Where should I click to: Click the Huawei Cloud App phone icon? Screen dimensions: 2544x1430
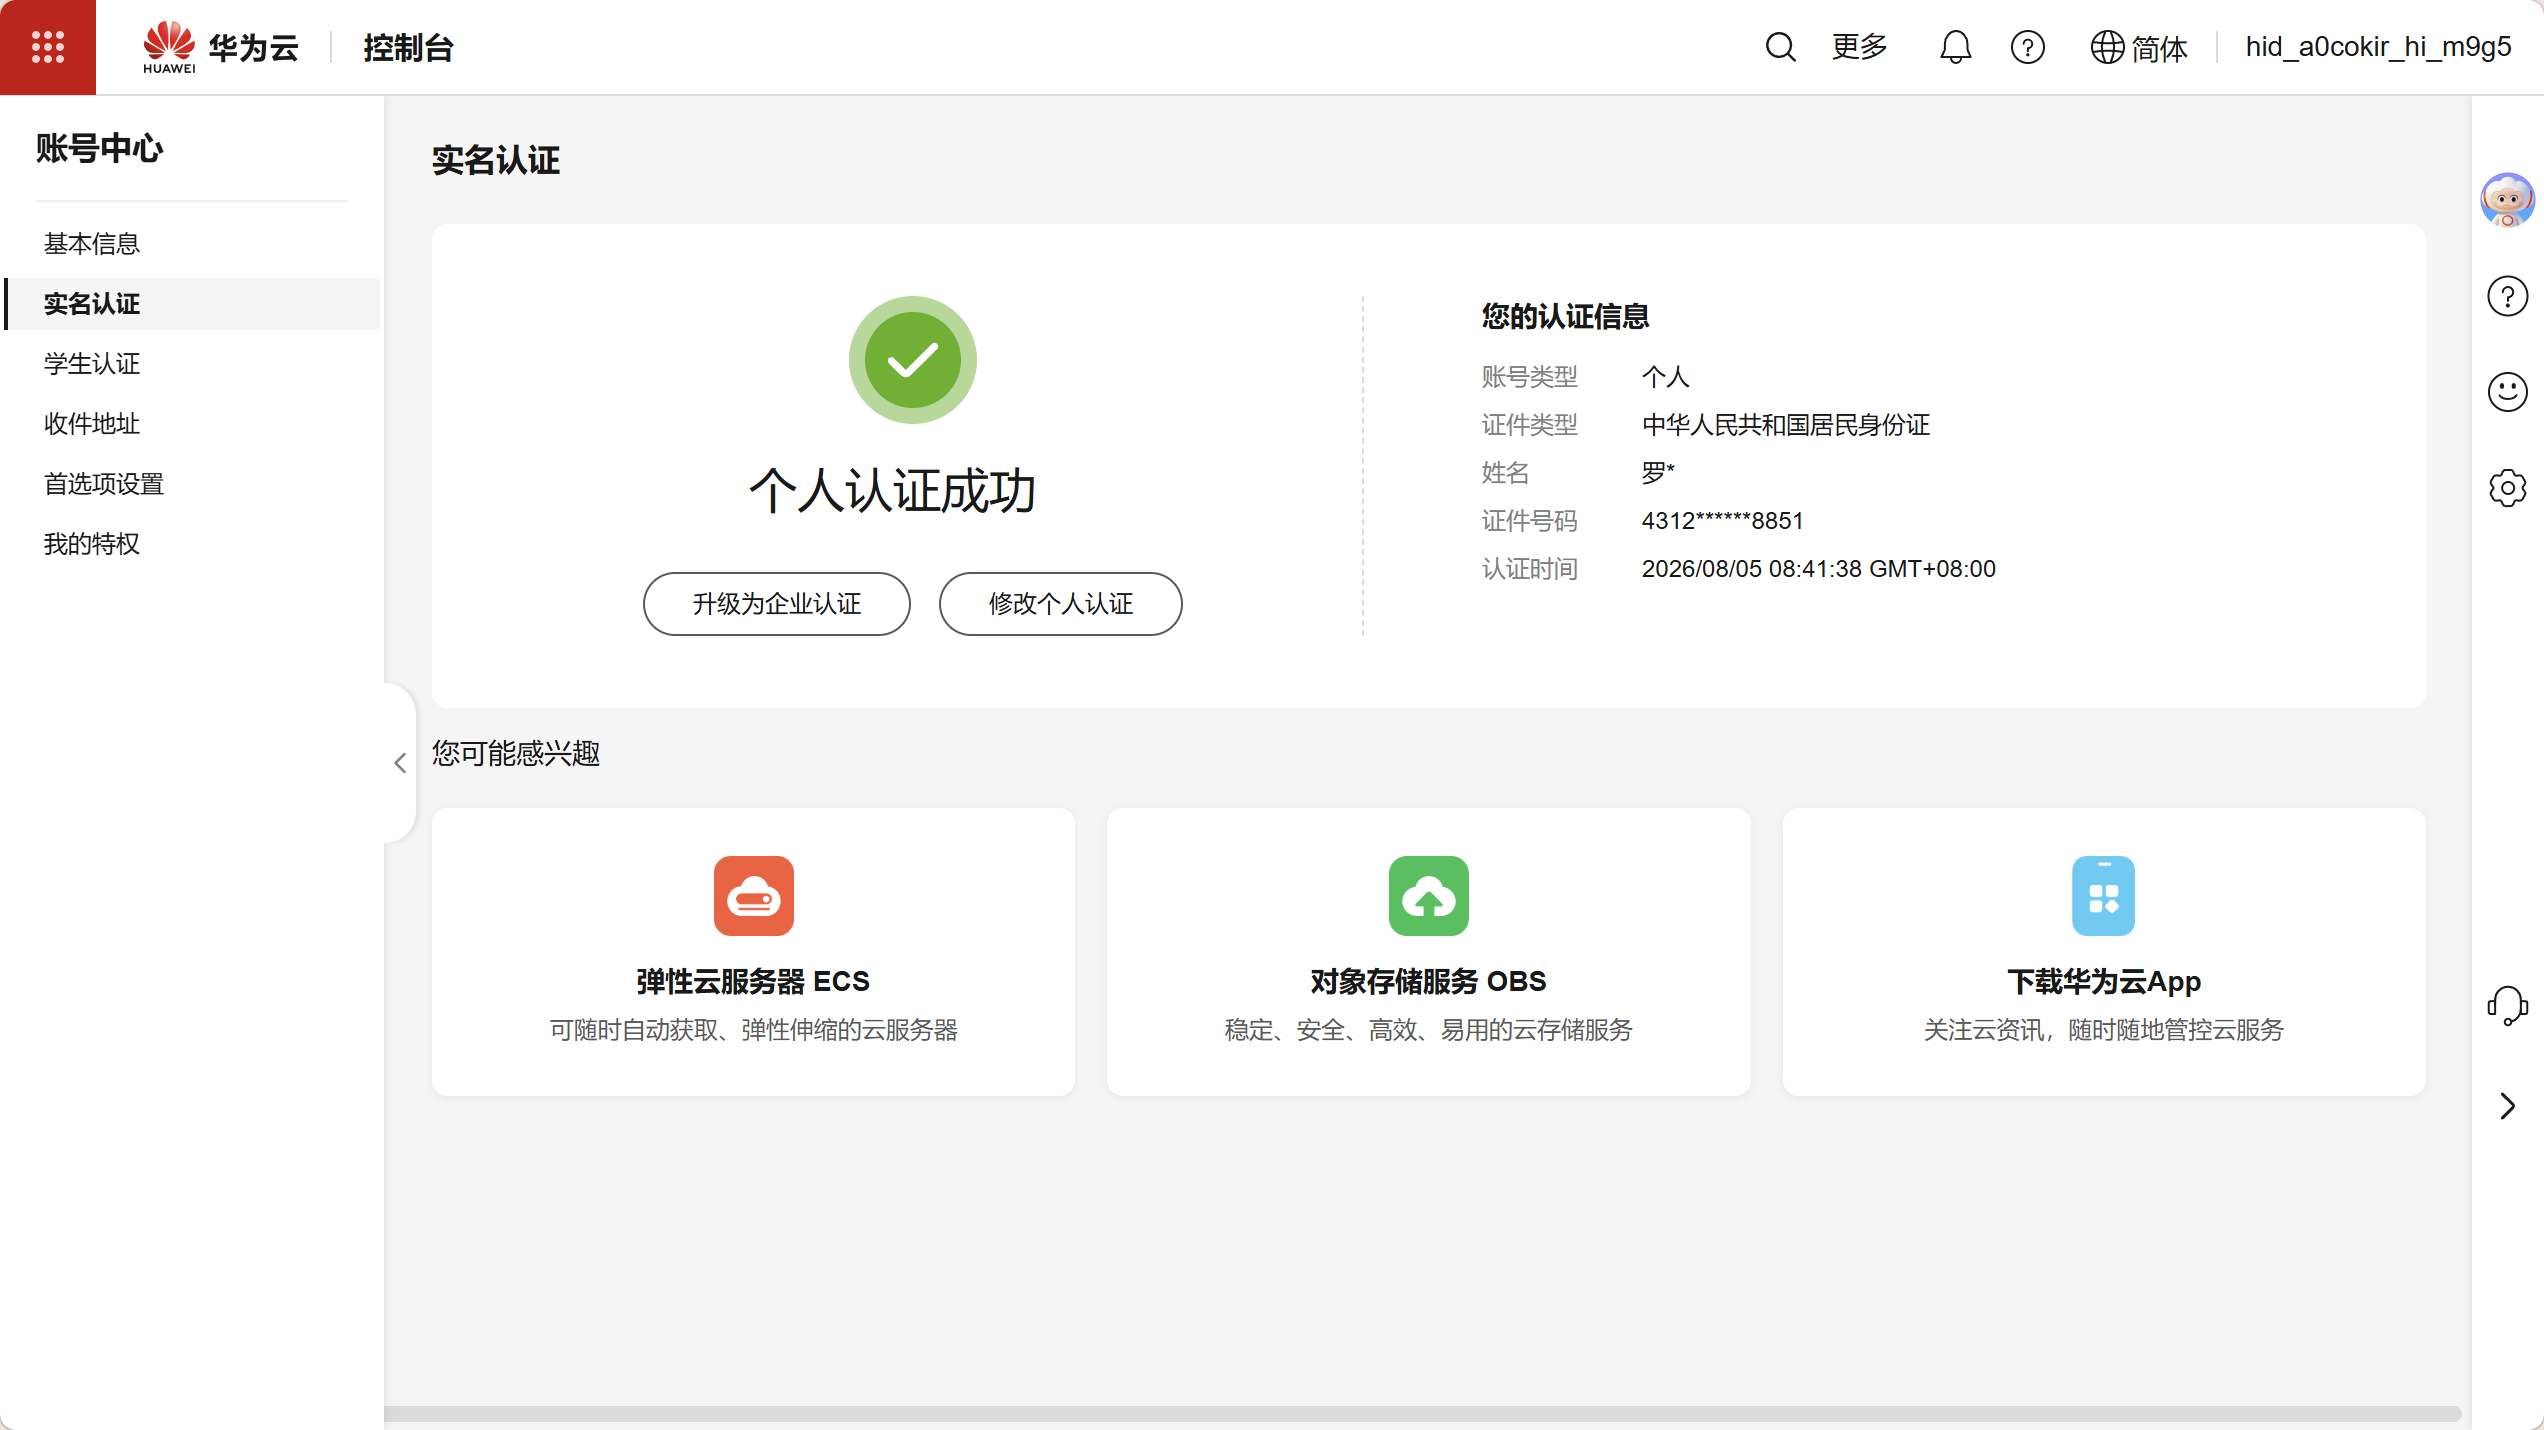[x=2103, y=896]
